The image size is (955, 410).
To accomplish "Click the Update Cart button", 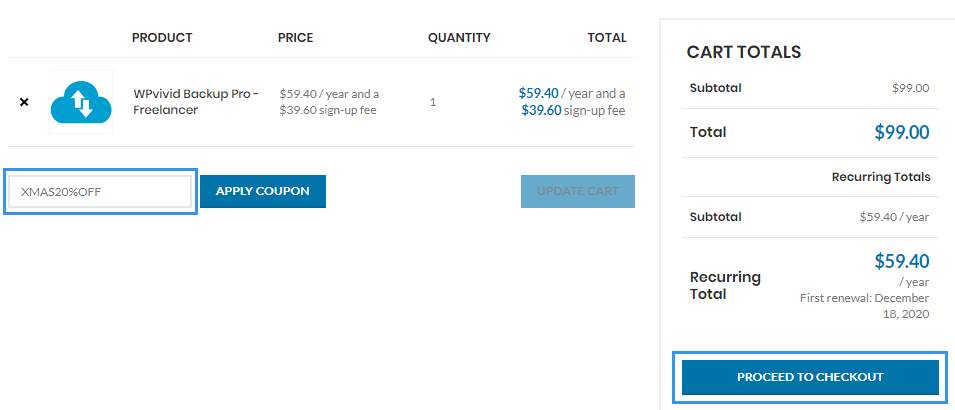I will click(x=577, y=191).
